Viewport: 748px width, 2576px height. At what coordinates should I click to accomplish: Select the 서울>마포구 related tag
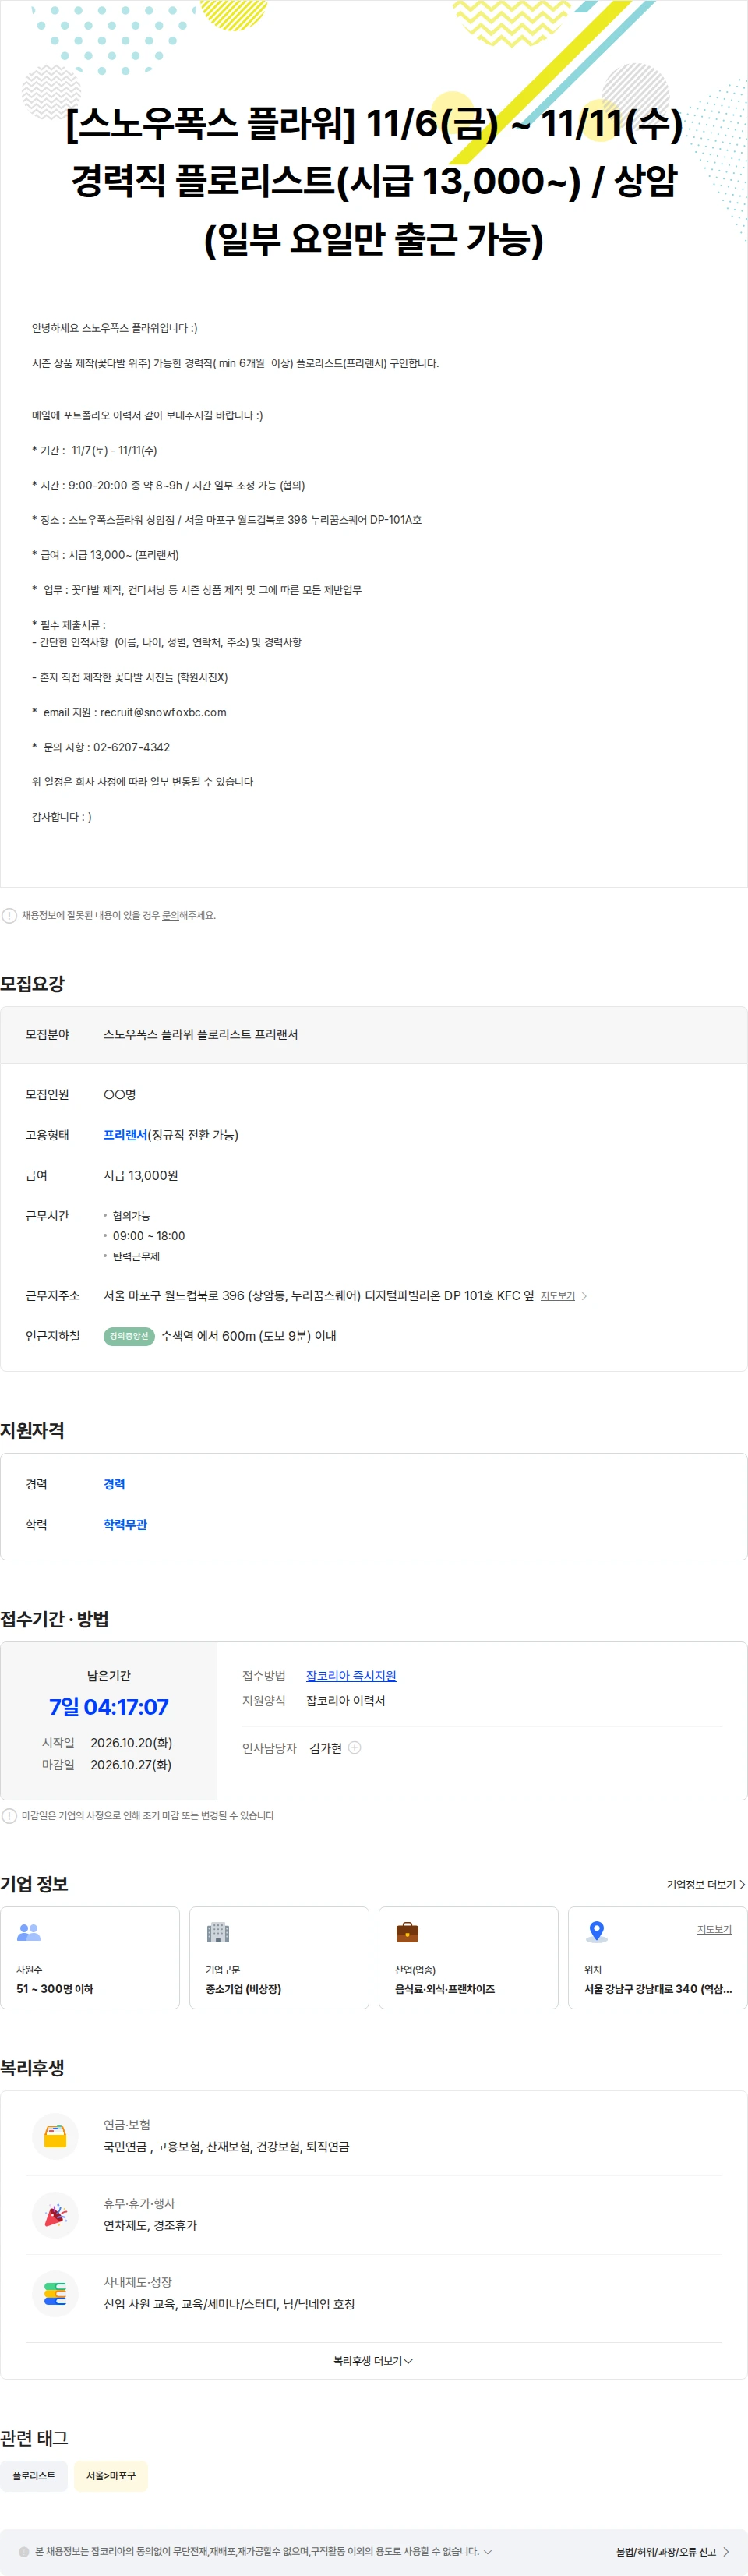point(111,2475)
